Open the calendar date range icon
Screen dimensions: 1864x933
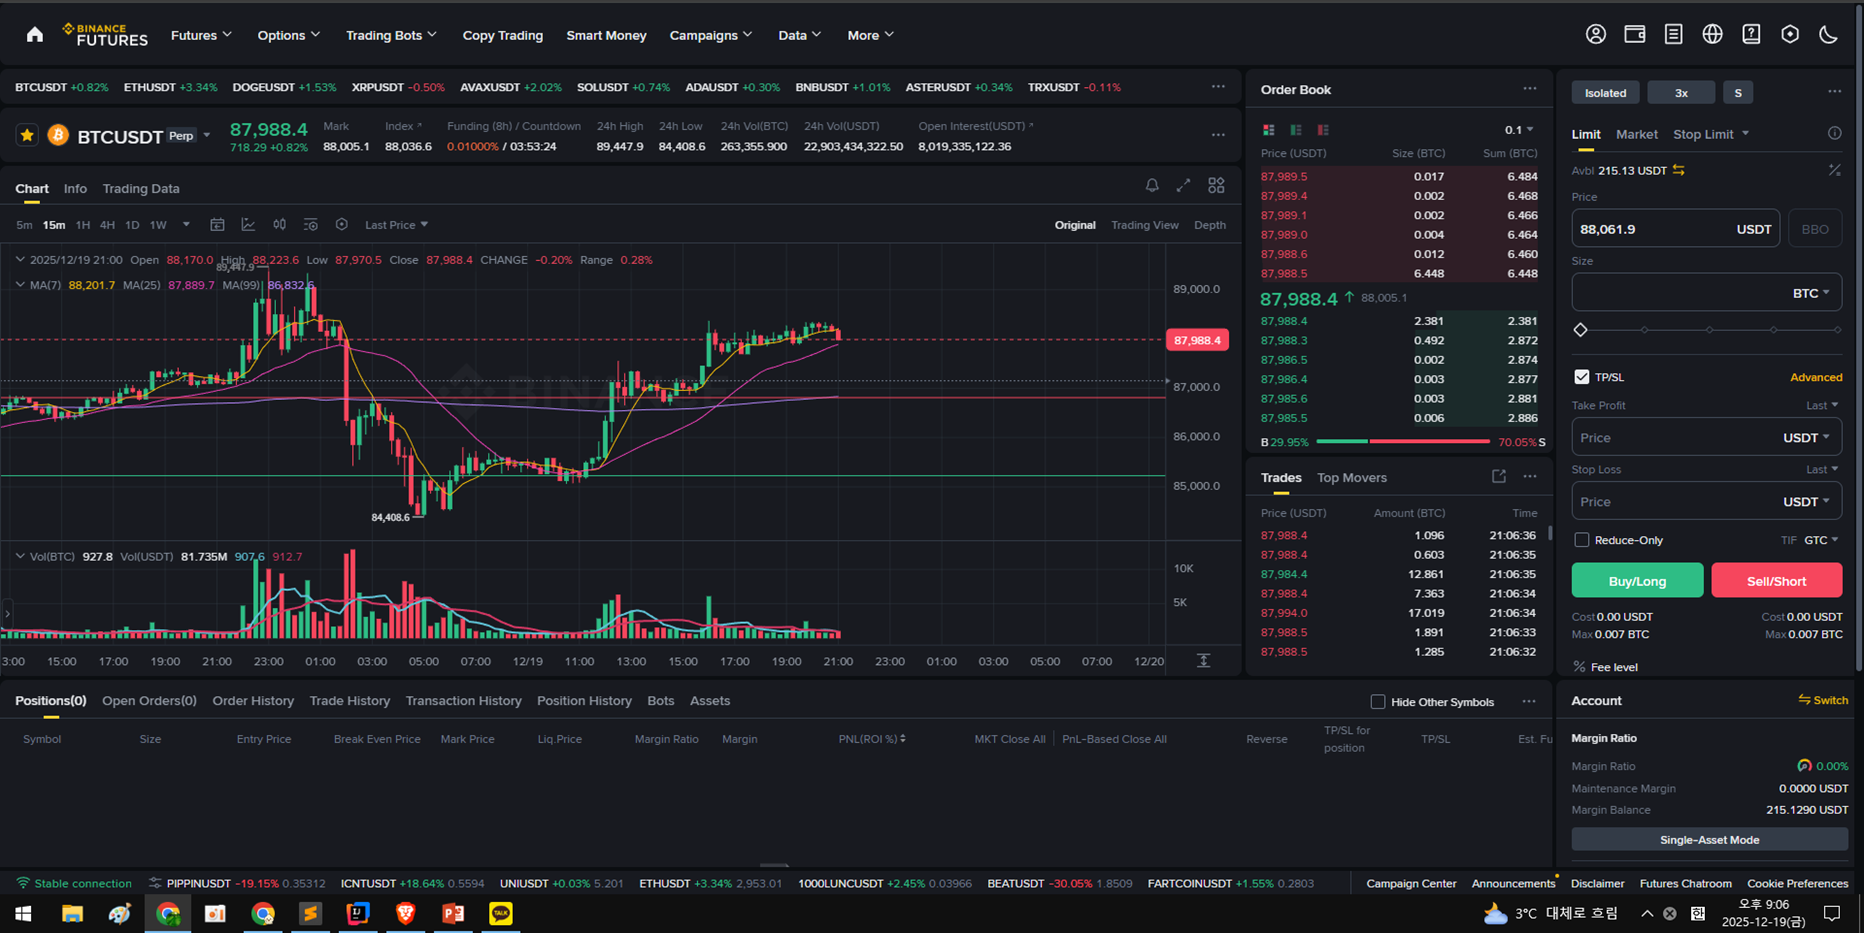(x=217, y=225)
